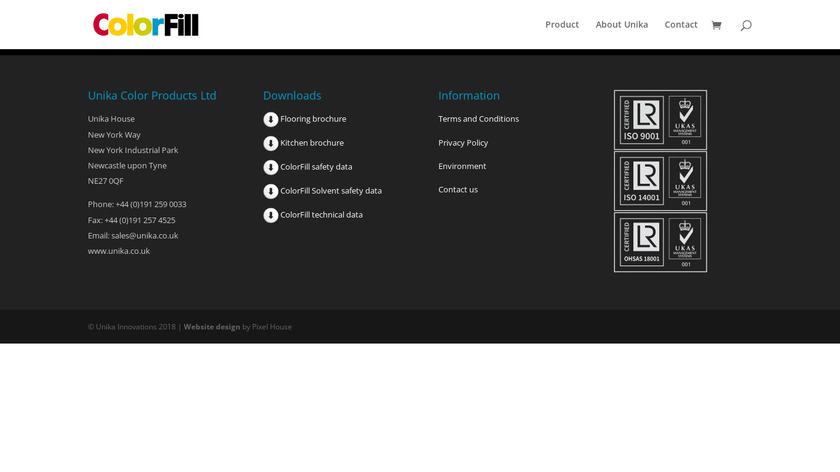Click the New York Industrial Park line
The height and width of the screenshot is (472, 840).
pos(133,150)
